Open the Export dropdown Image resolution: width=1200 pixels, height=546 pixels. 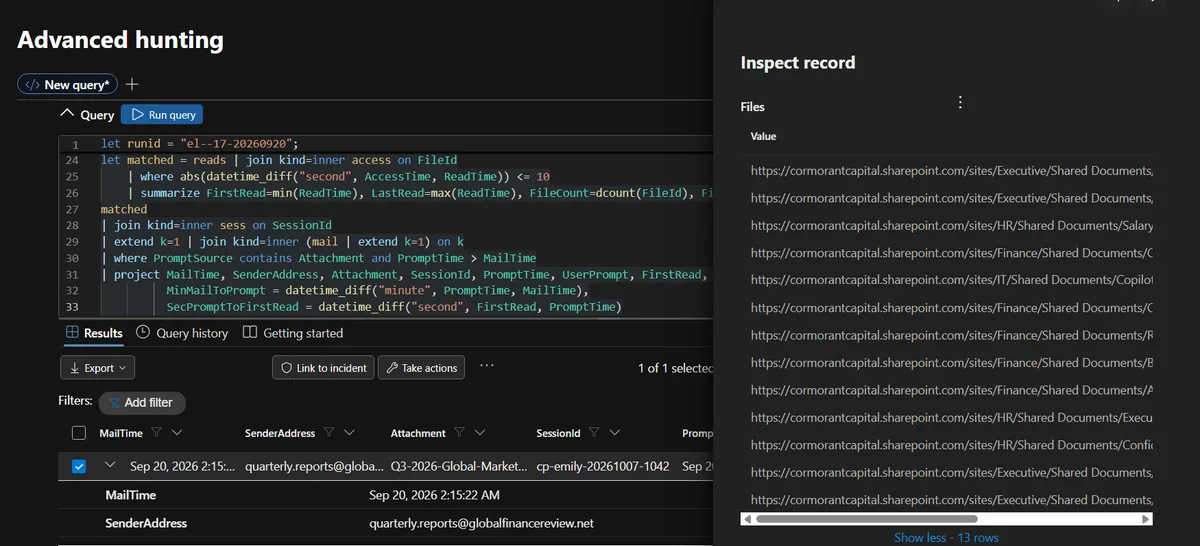97,368
